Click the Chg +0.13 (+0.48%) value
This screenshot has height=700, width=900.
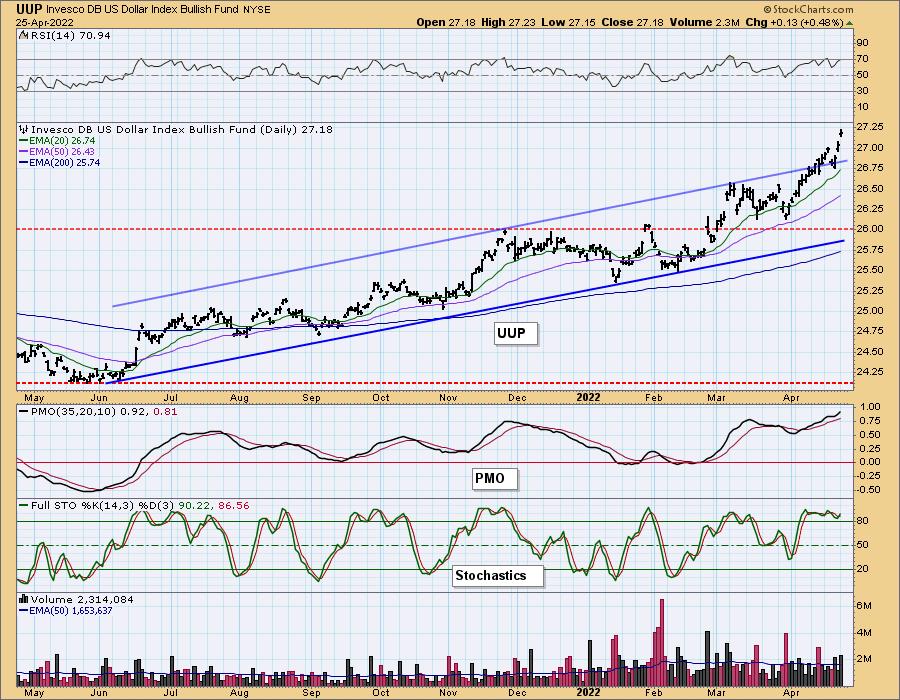794,22
